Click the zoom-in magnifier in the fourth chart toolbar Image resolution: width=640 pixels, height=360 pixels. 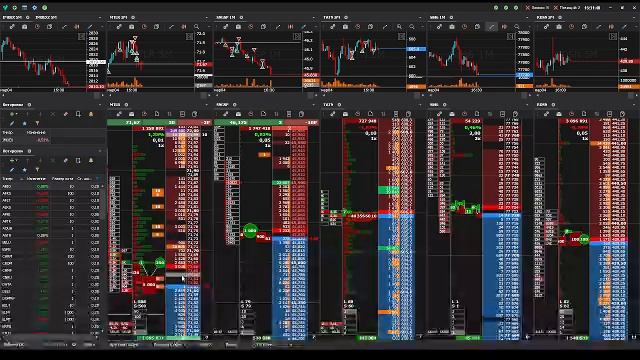[x=399, y=27]
